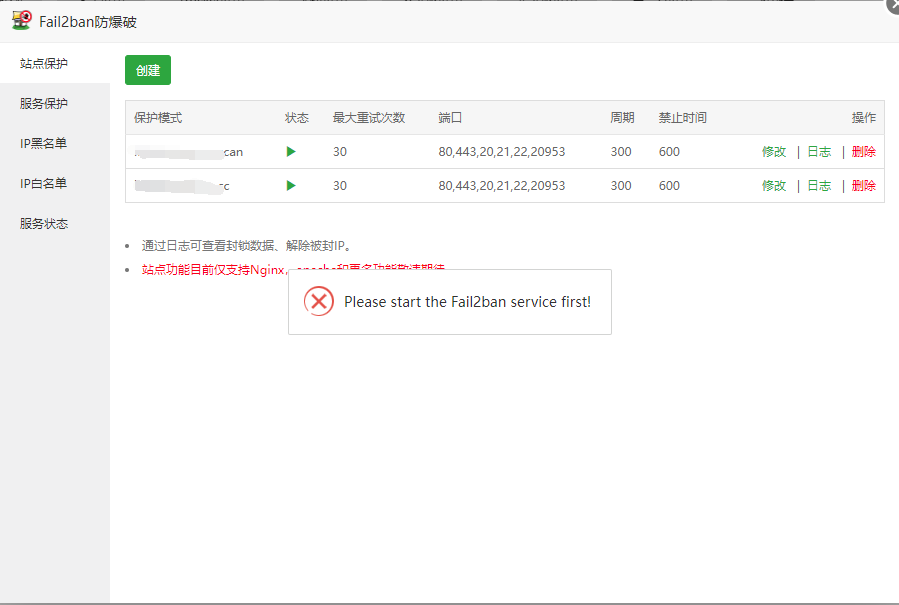Switch to the 服务状态 tab
Image resolution: width=899 pixels, height=605 pixels.
pyautogui.click(x=44, y=224)
